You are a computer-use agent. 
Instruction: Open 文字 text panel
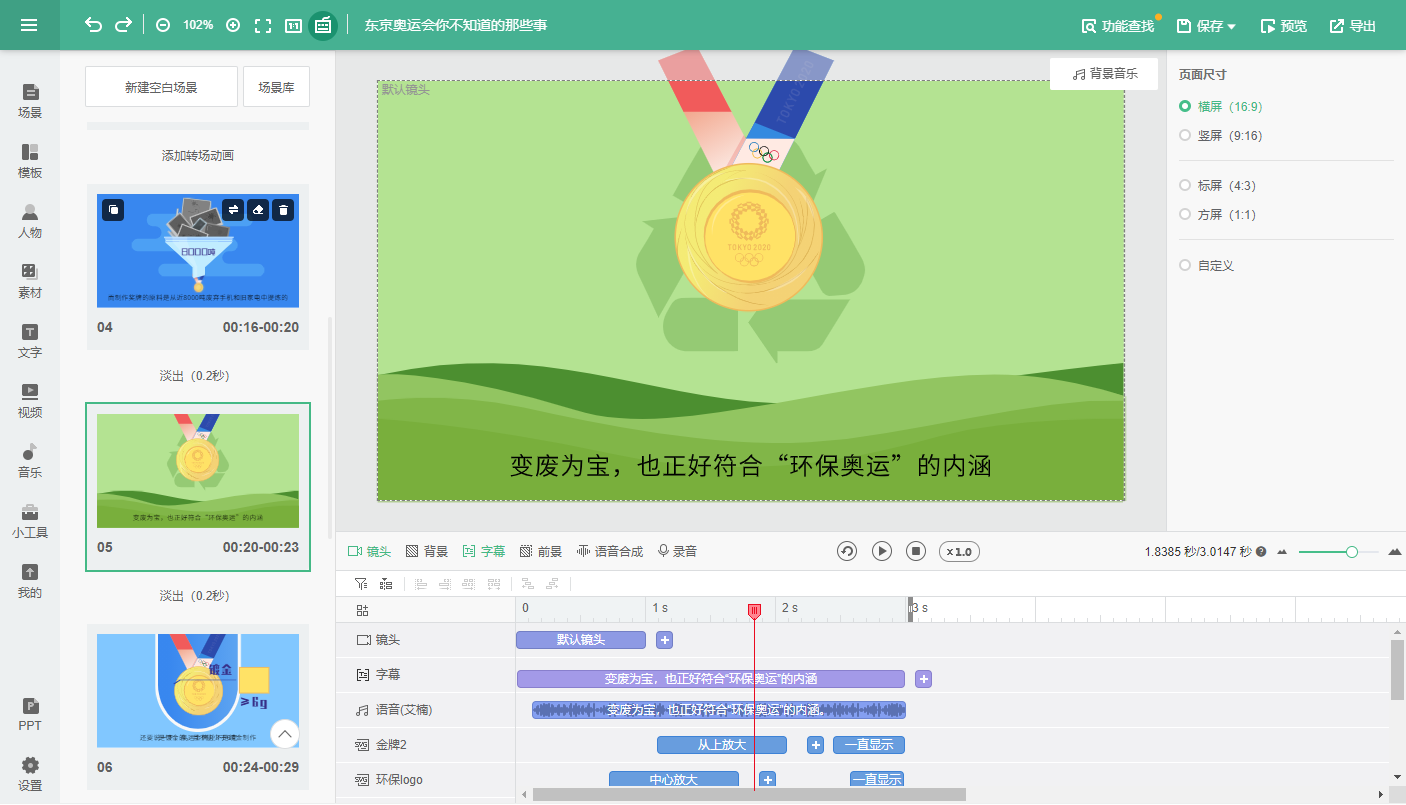tap(30, 341)
